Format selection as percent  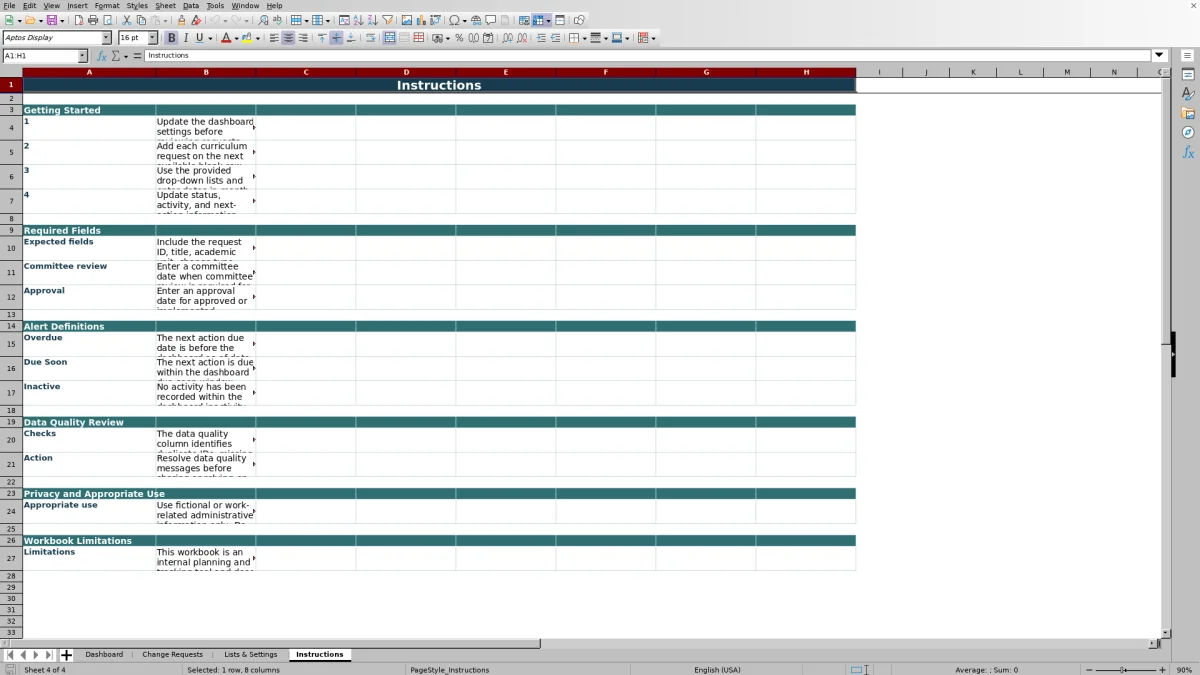[x=459, y=38]
